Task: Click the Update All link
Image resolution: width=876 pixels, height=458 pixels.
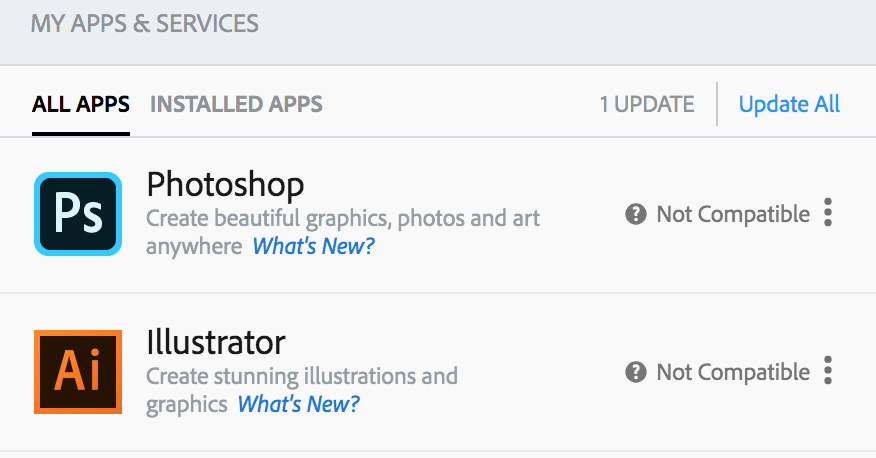Action: tap(789, 104)
